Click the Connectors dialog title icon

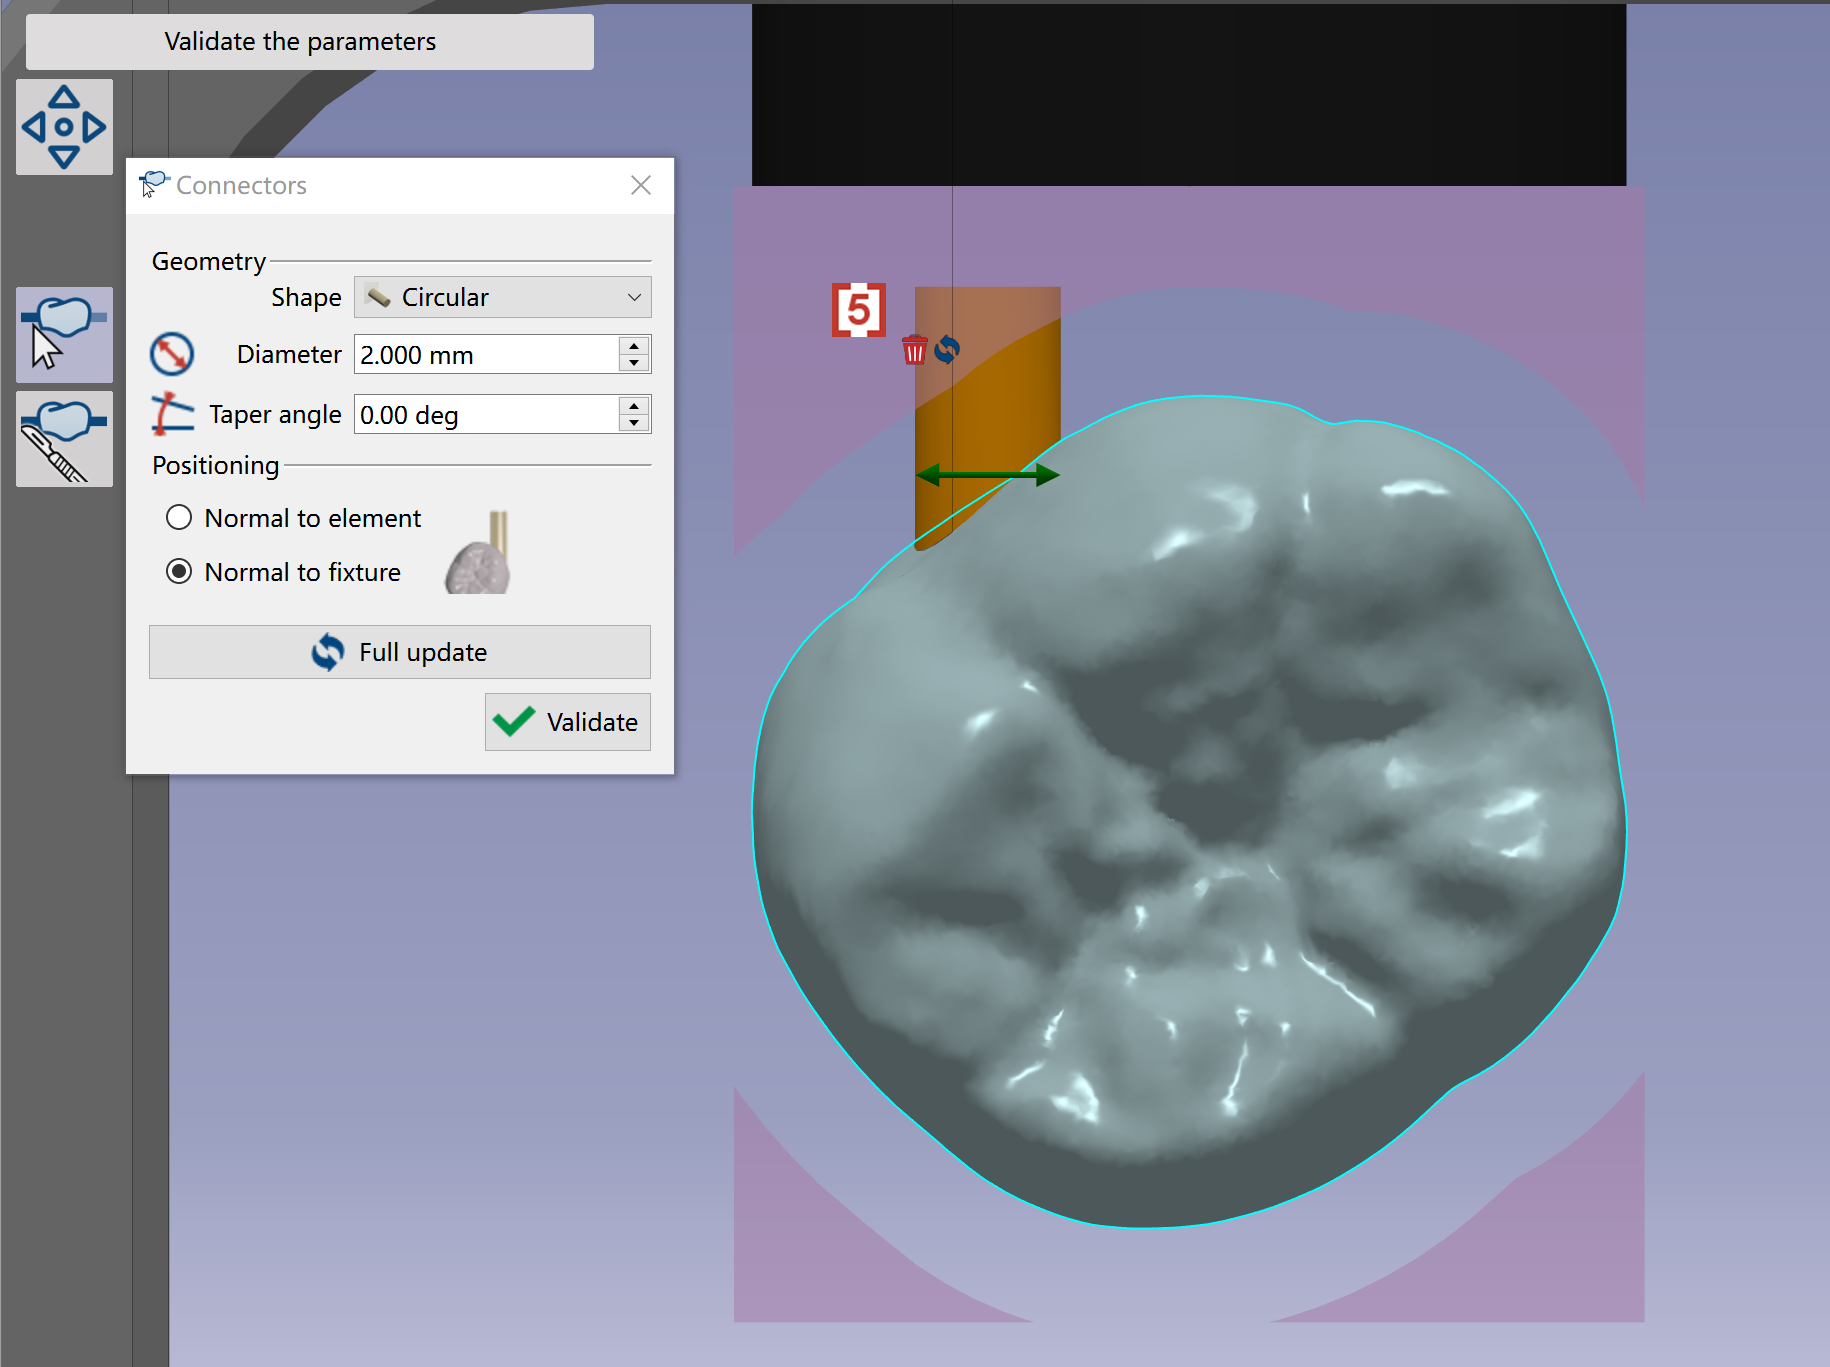(153, 184)
